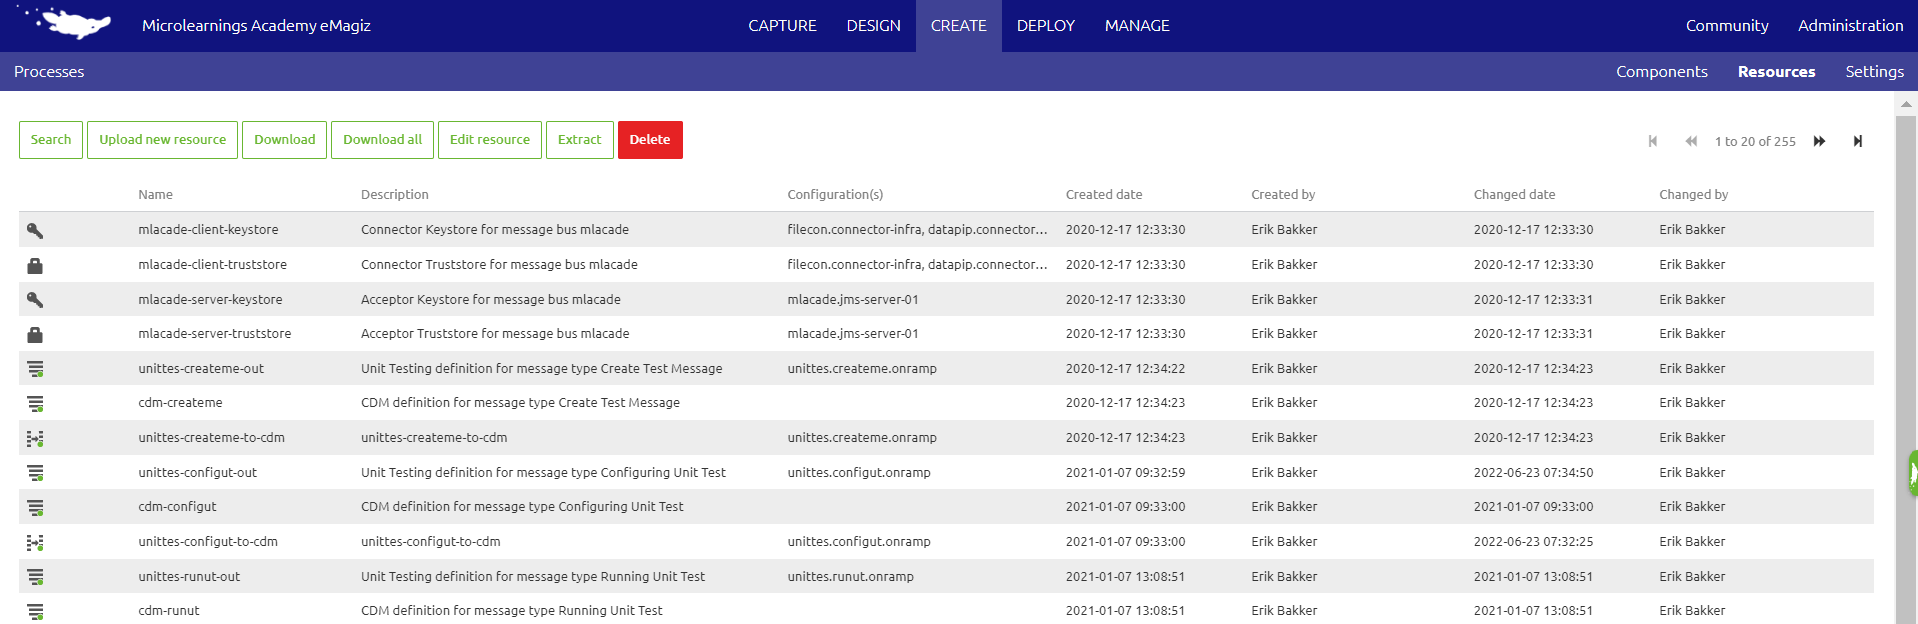Select mlacade-client-keystore name
The image size is (1918, 624).
(208, 230)
